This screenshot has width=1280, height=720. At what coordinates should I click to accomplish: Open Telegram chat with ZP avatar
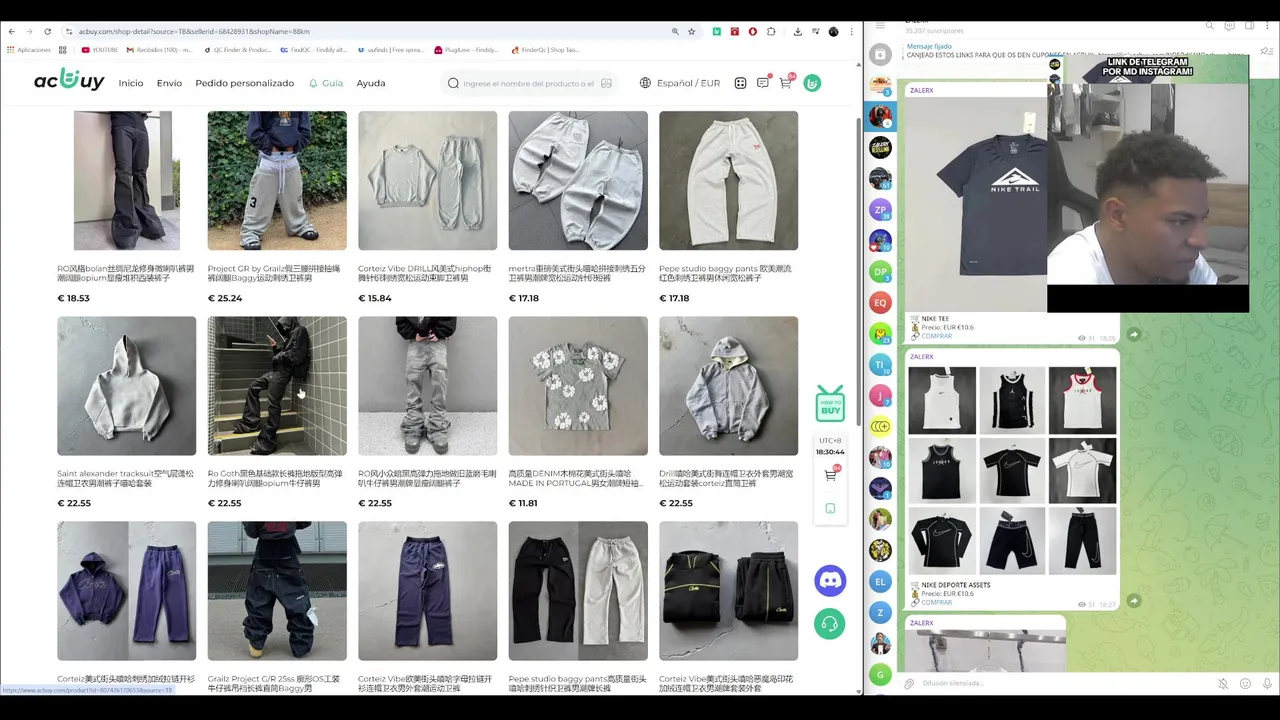880,209
